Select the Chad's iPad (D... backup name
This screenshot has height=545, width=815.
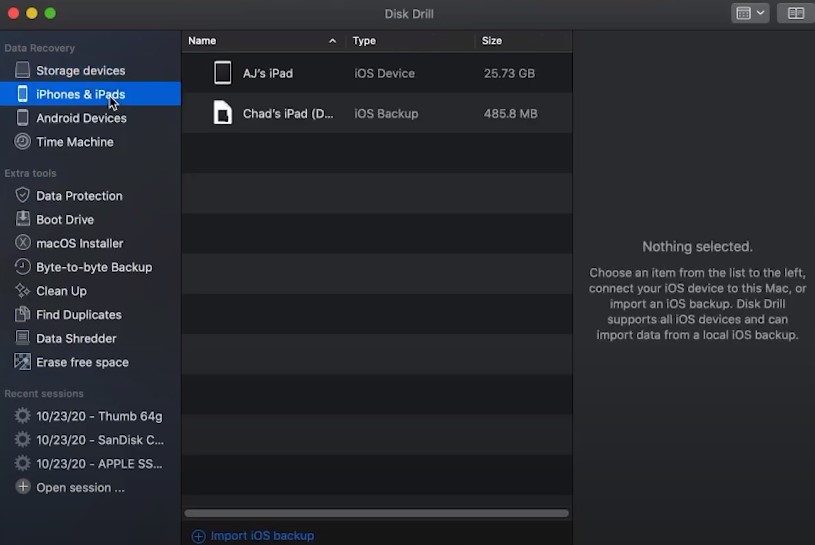[288, 113]
